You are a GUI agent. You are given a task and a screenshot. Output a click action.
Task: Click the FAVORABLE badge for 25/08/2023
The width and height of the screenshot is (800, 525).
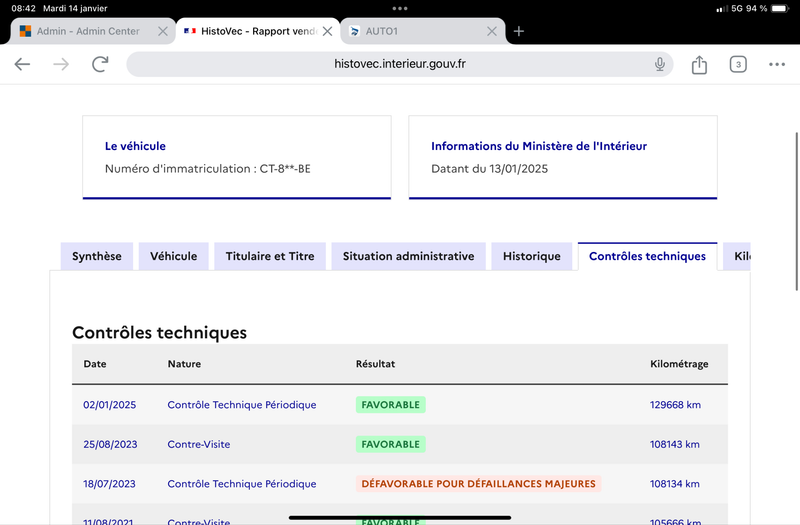(x=390, y=444)
